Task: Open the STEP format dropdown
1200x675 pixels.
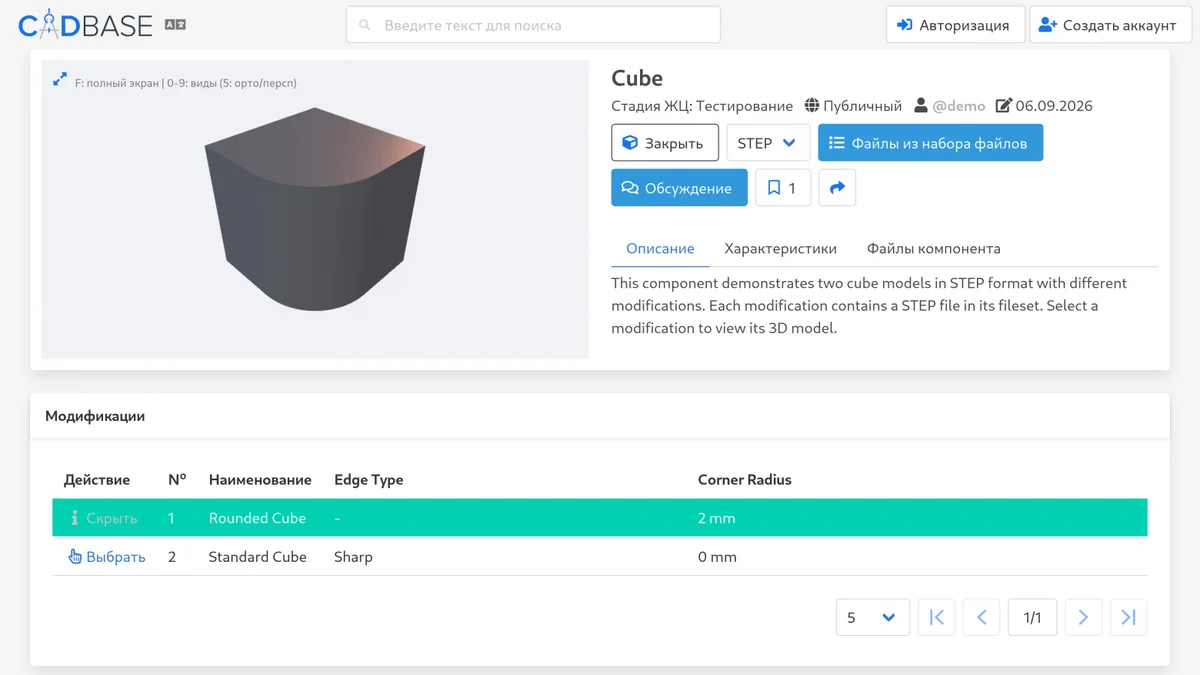Action: click(x=768, y=143)
